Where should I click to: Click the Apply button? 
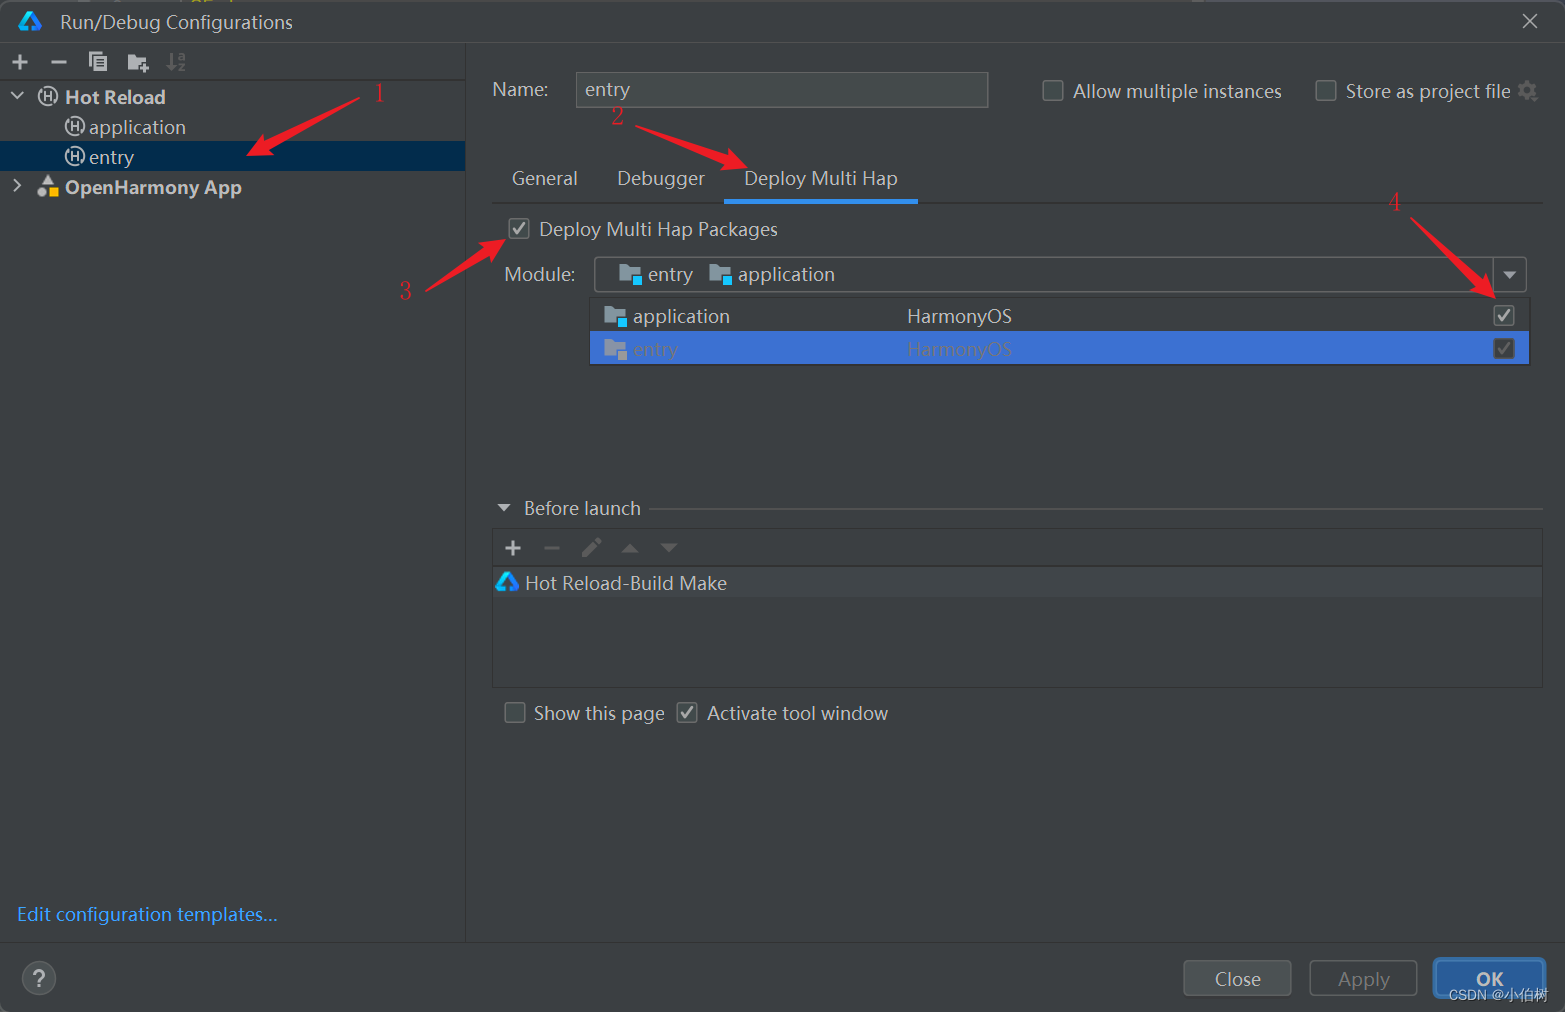[1363, 979]
